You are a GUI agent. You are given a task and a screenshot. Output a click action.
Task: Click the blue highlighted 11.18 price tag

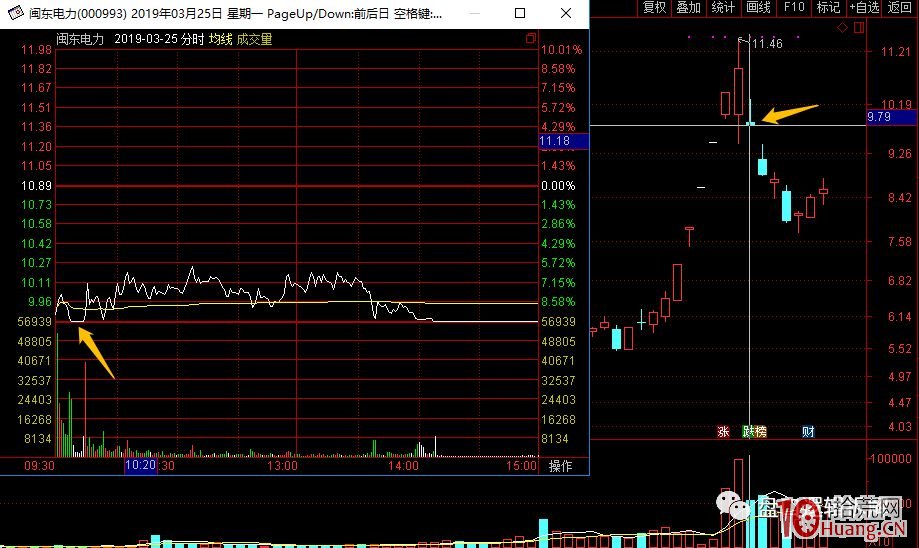click(563, 141)
